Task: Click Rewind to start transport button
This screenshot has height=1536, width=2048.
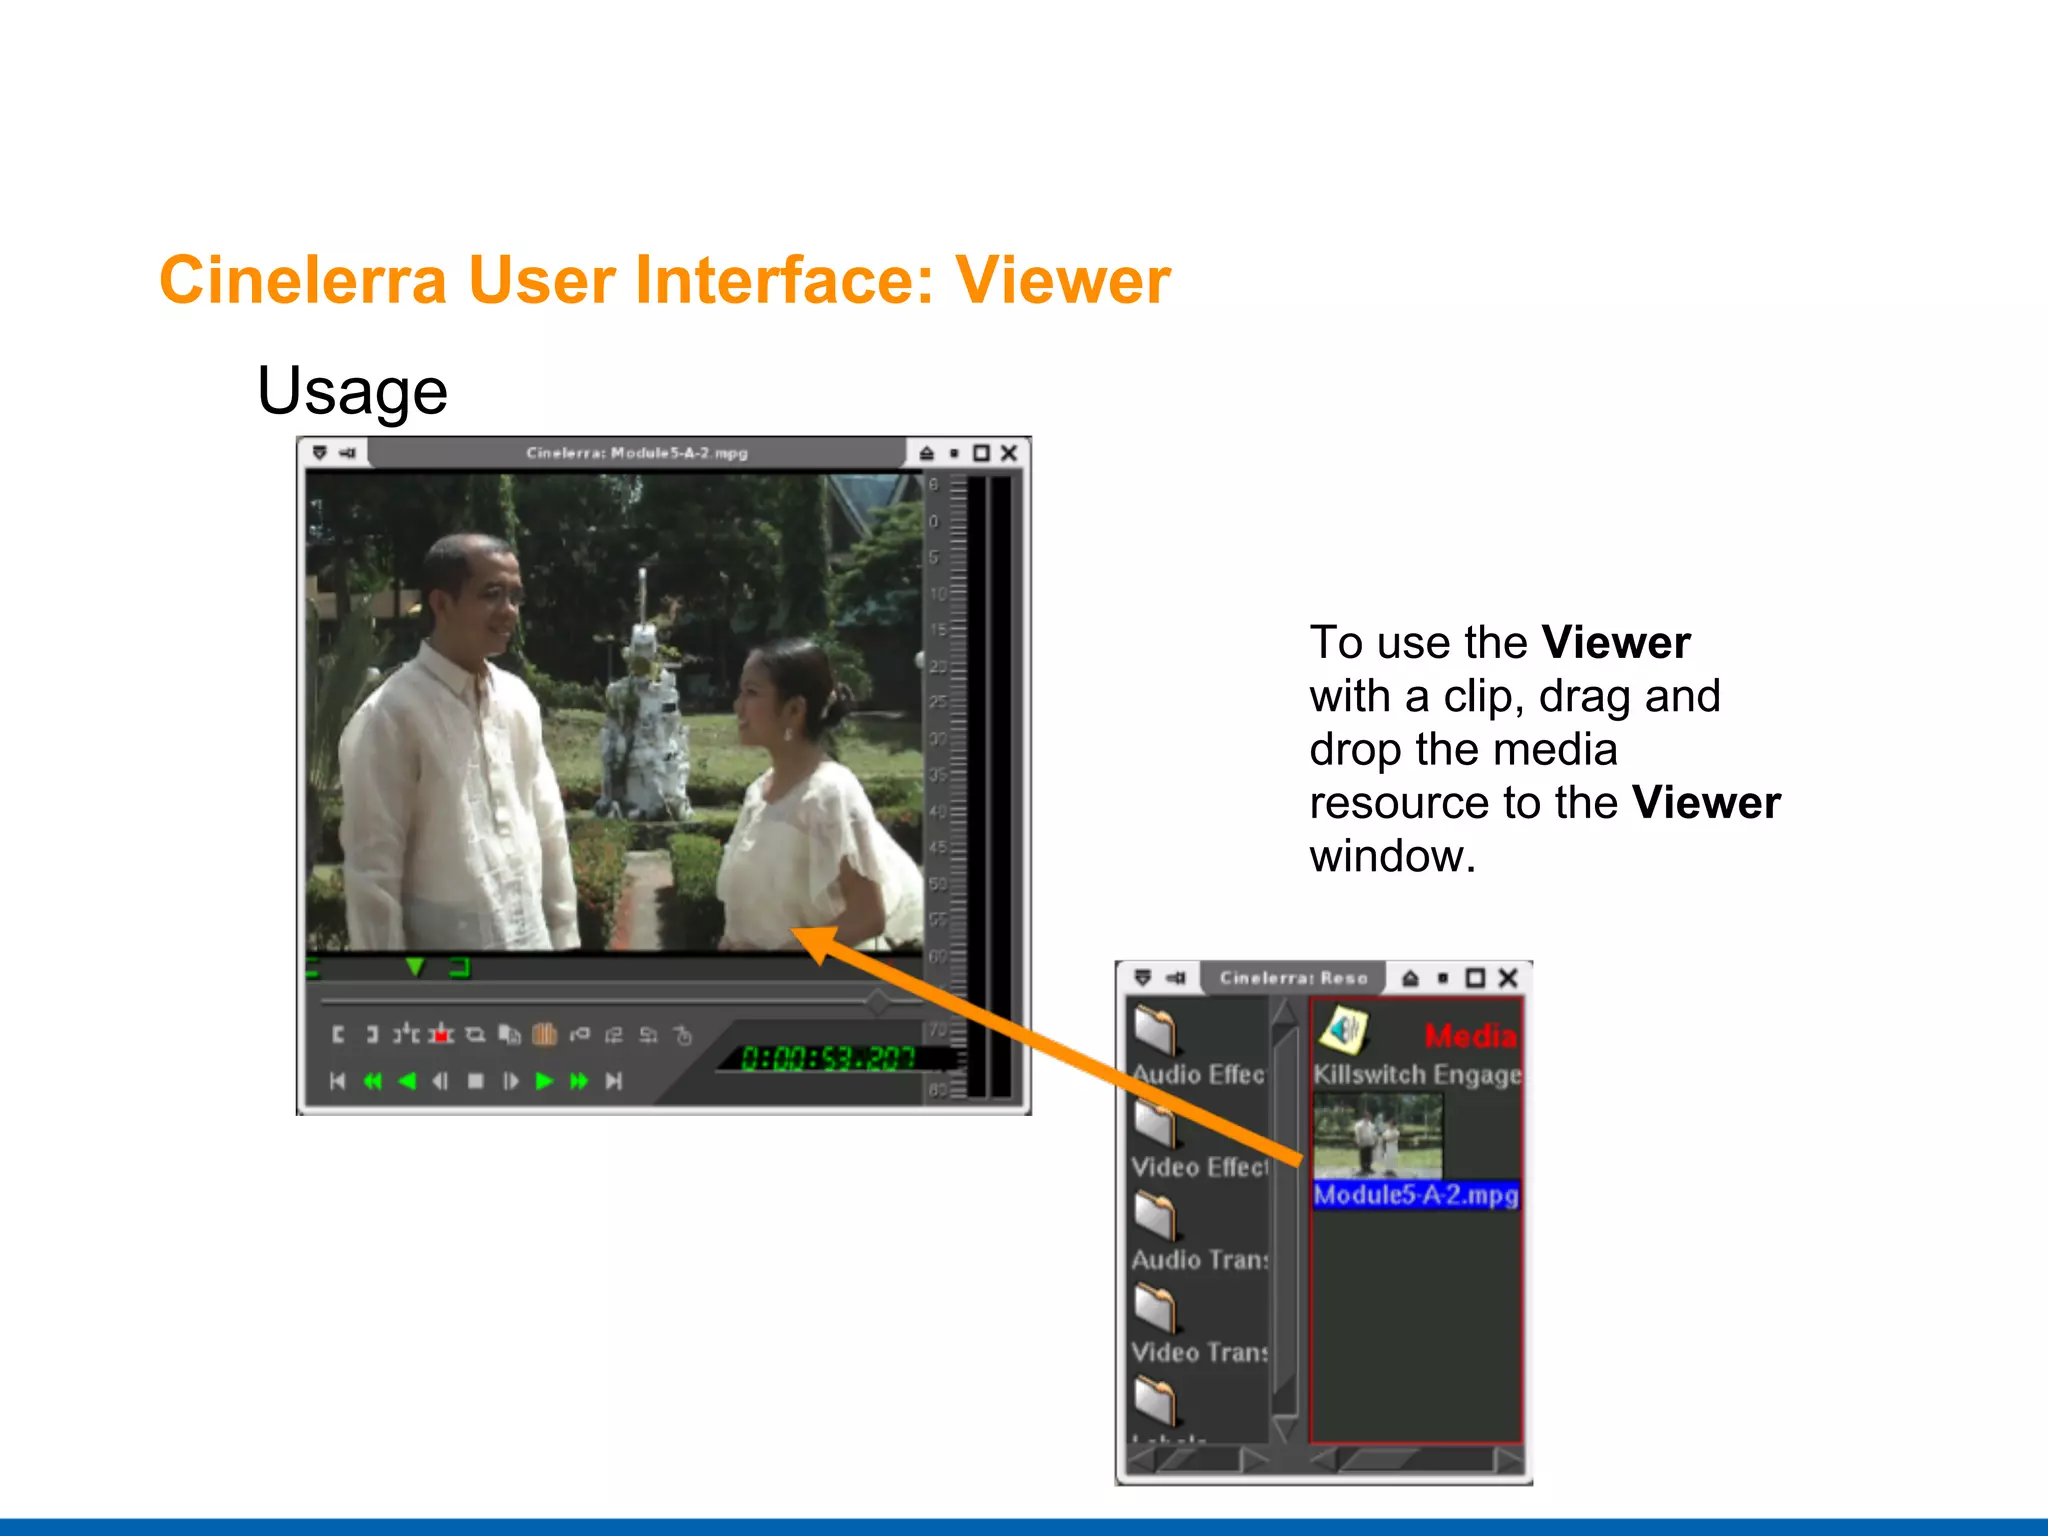Action: [x=338, y=1081]
